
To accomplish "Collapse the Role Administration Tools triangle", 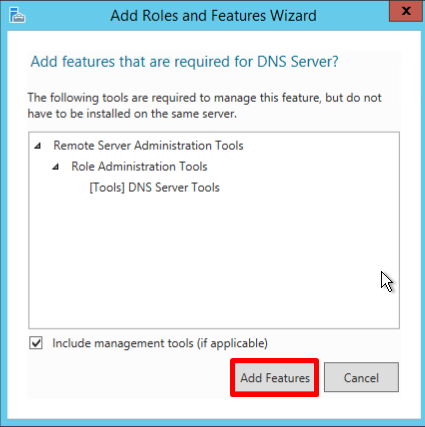I will 56,167.
